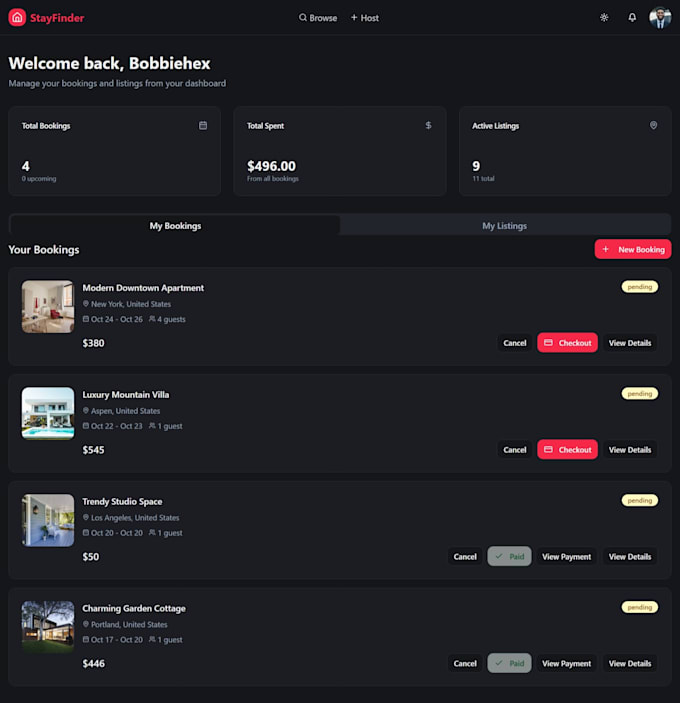Click the Charming Garden Cottage title
680x703 pixels.
[x=134, y=608]
